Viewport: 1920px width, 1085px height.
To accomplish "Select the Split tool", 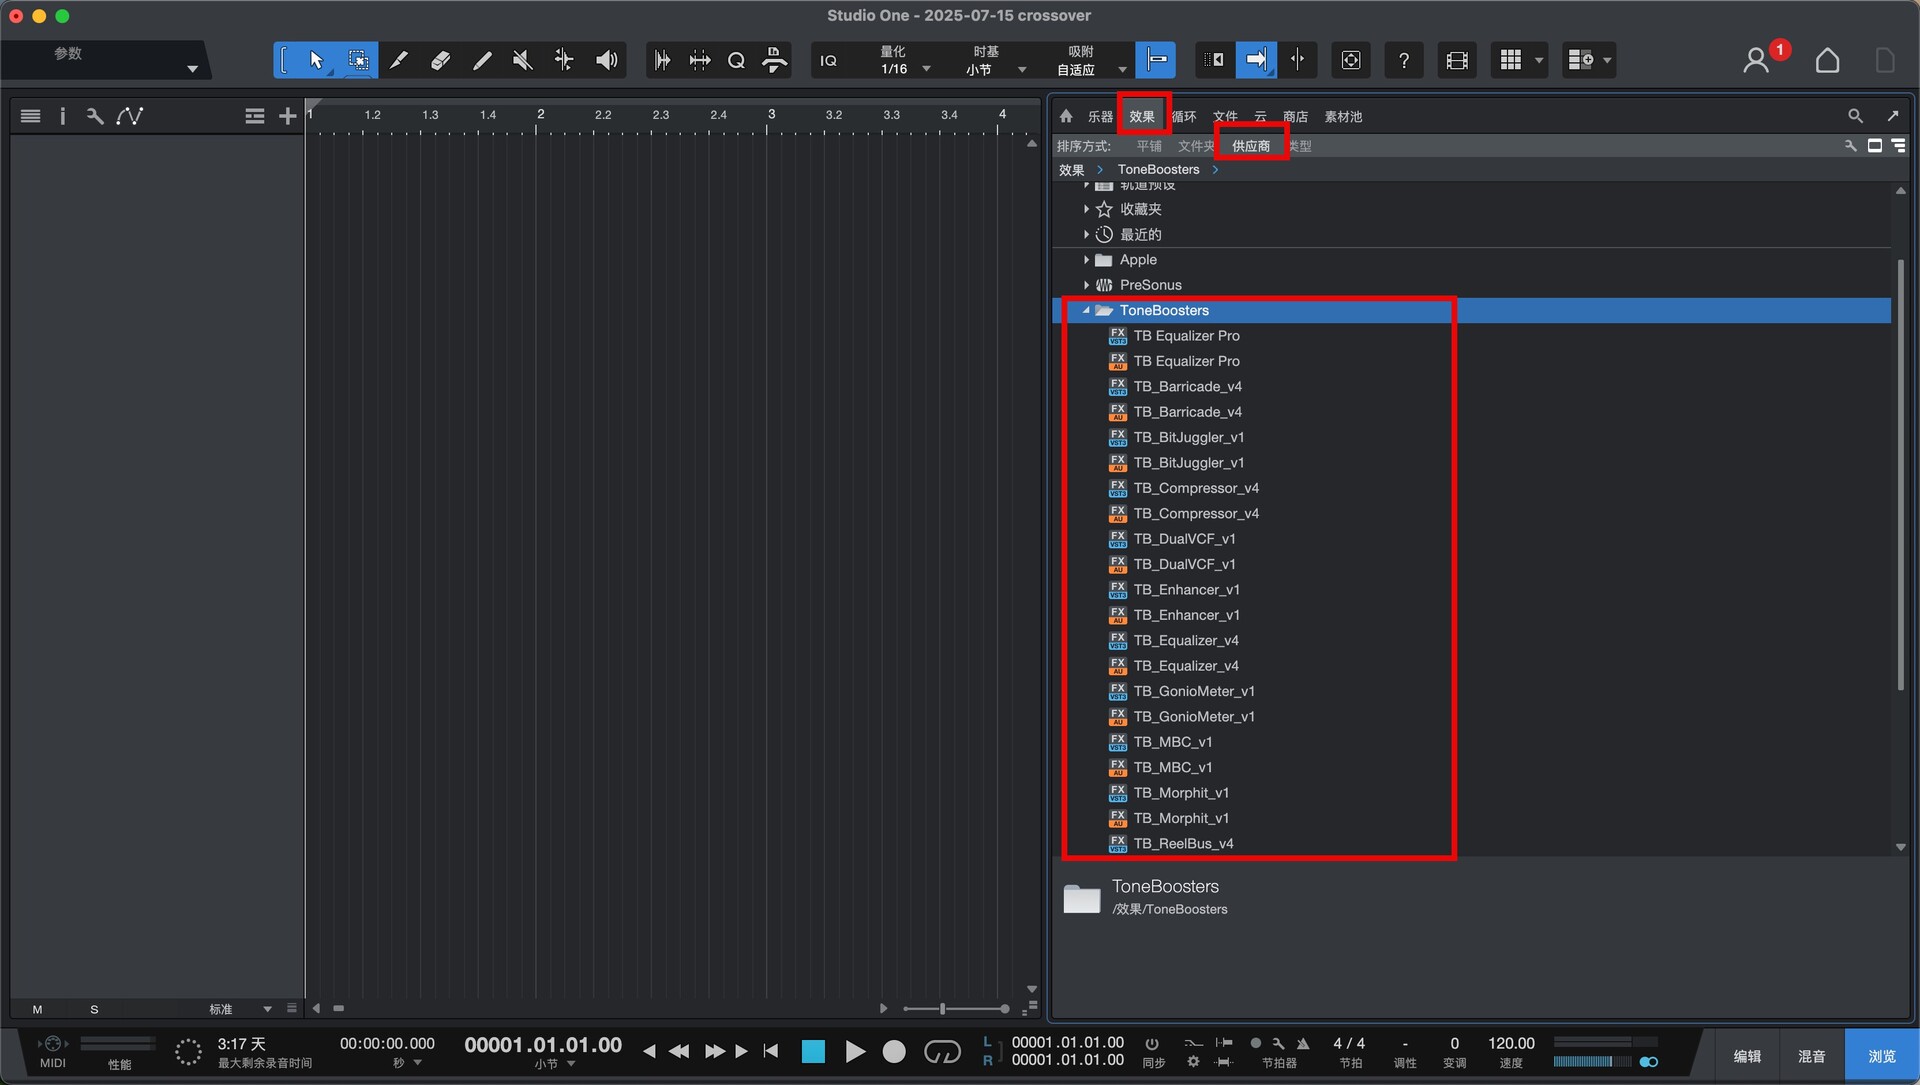I will 398,60.
